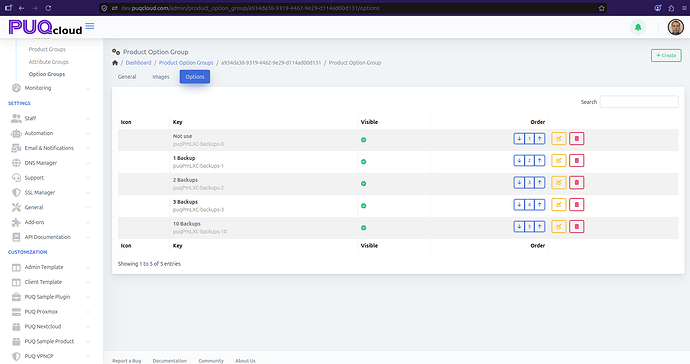Open Option Groups in sidebar
Screen dimensions: 690x364
pyautogui.click(x=47, y=74)
